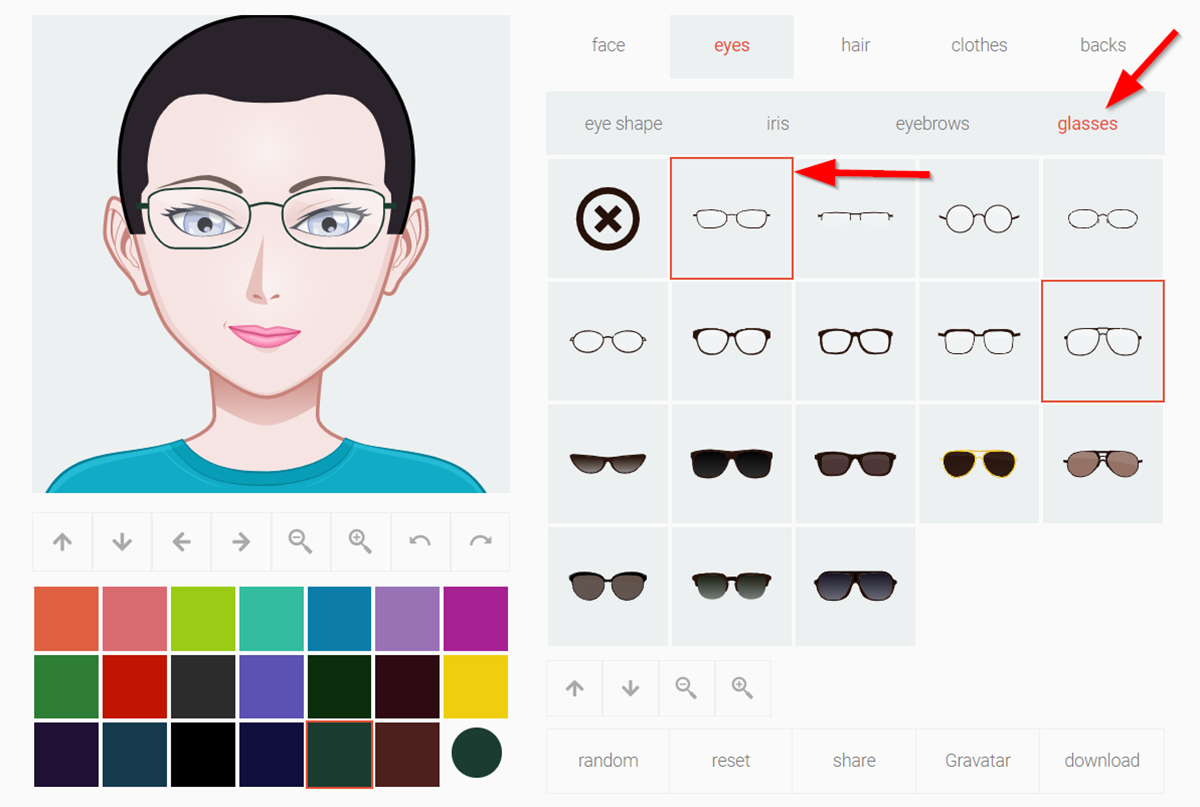This screenshot has width=1200, height=807.
Task: Shift the avatar left using the left arrow
Action: click(x=181, y=541)
